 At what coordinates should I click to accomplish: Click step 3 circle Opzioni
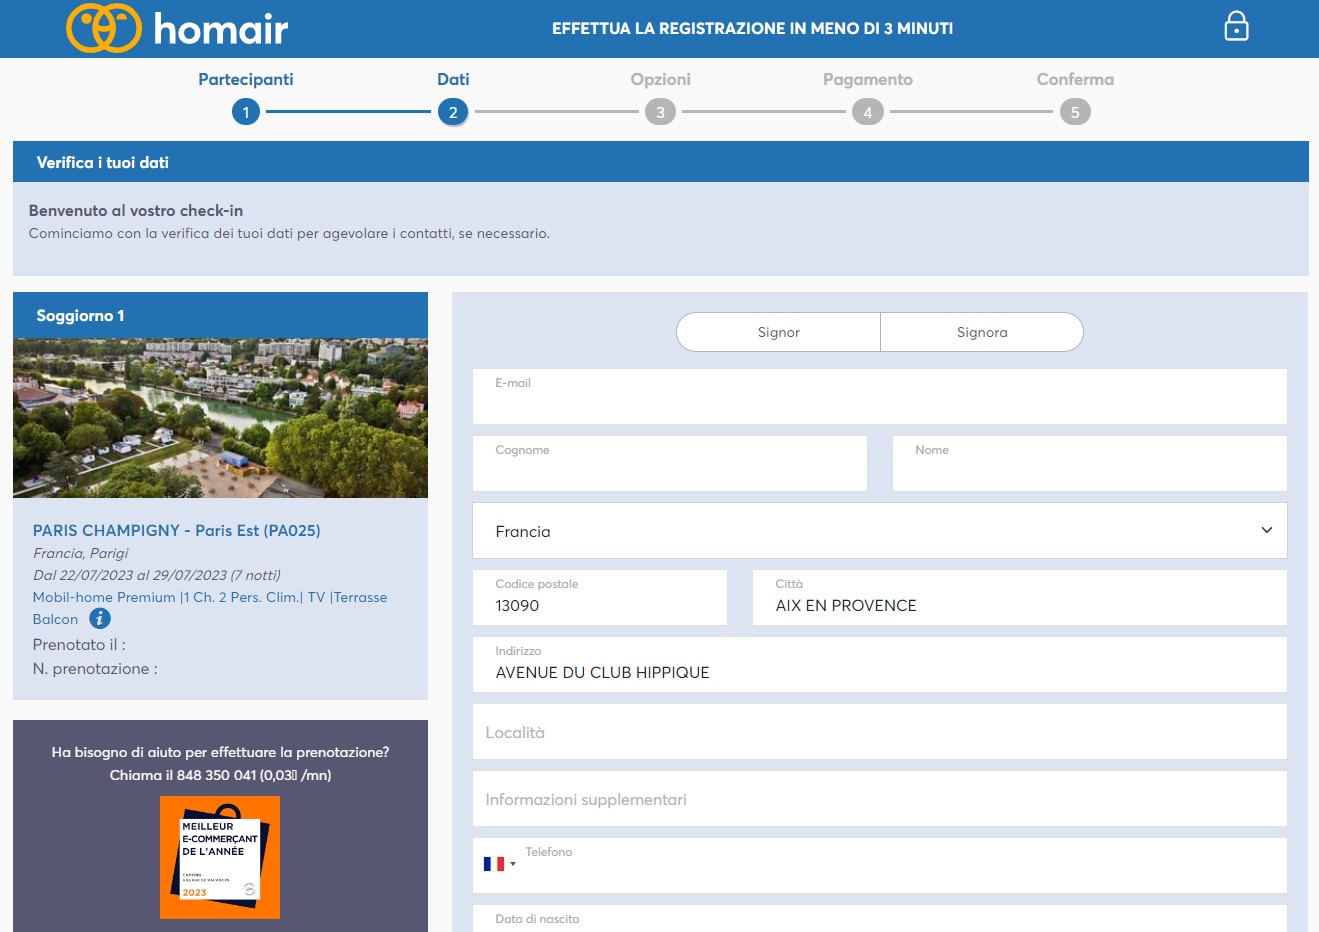660,112
